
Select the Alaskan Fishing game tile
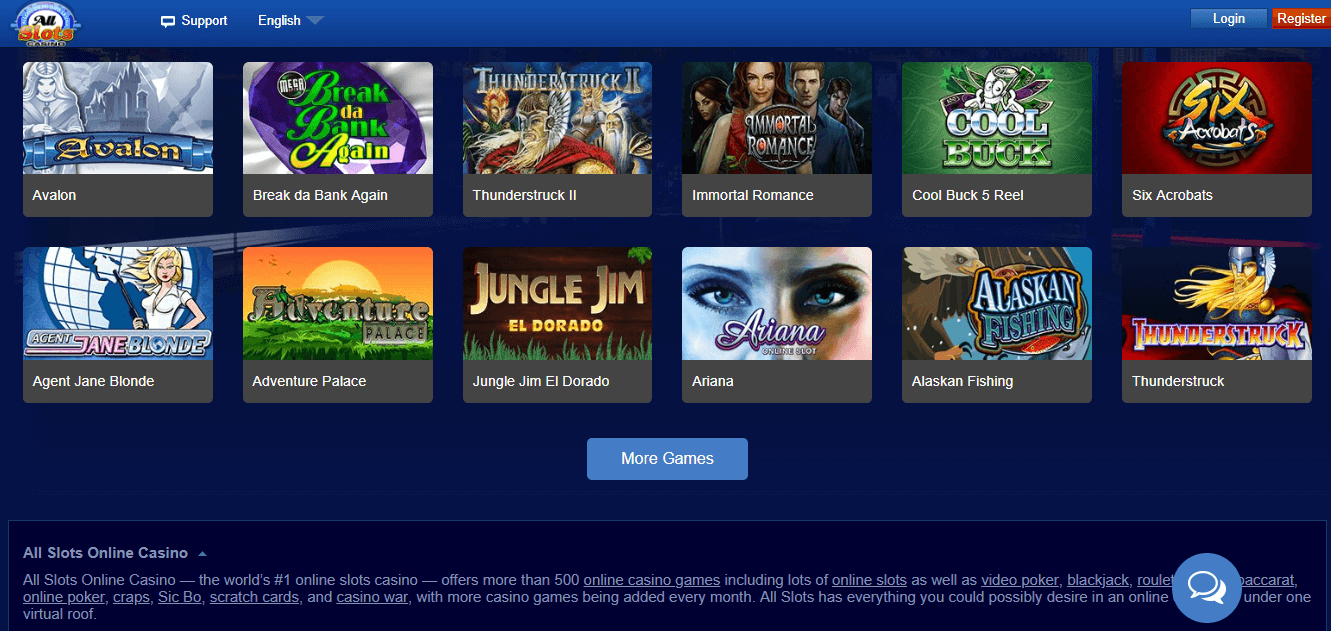click(997, 325)
